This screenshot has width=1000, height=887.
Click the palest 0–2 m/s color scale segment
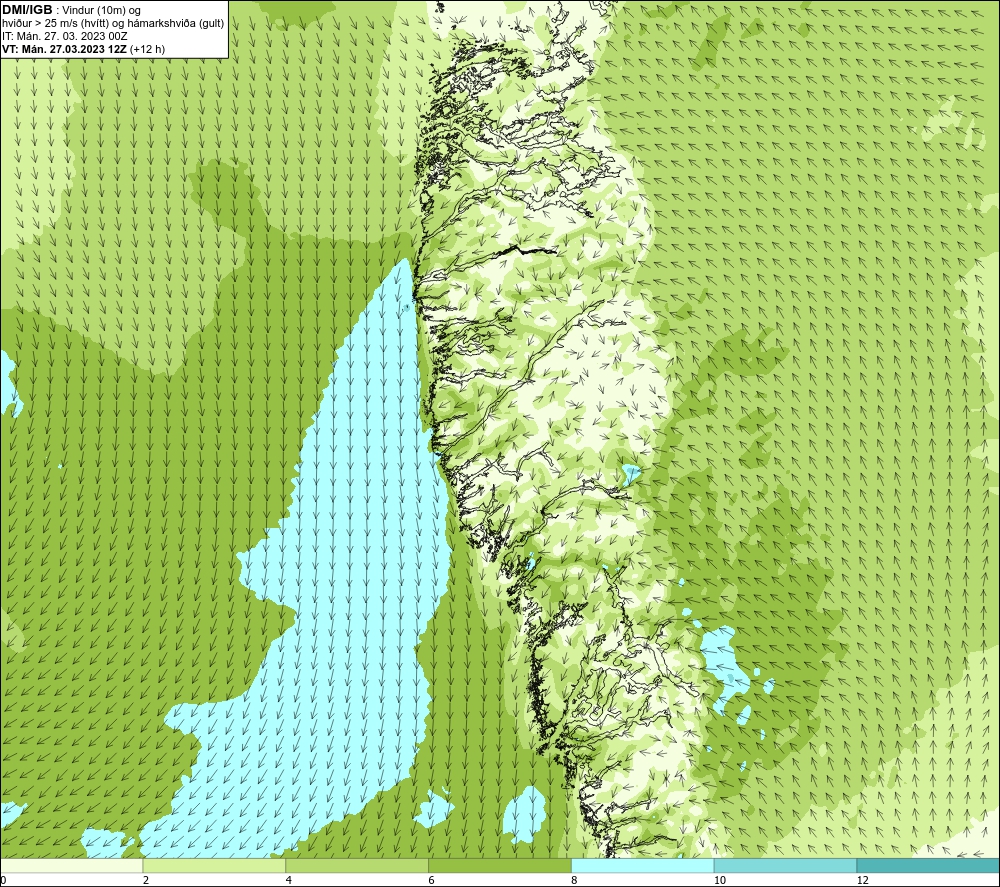pos(71,865)
